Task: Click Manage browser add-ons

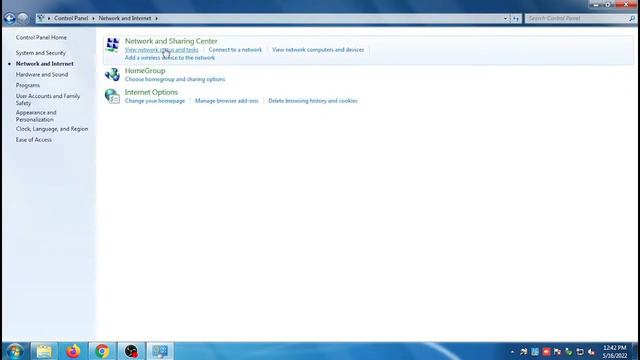Action: coord(227,101)
